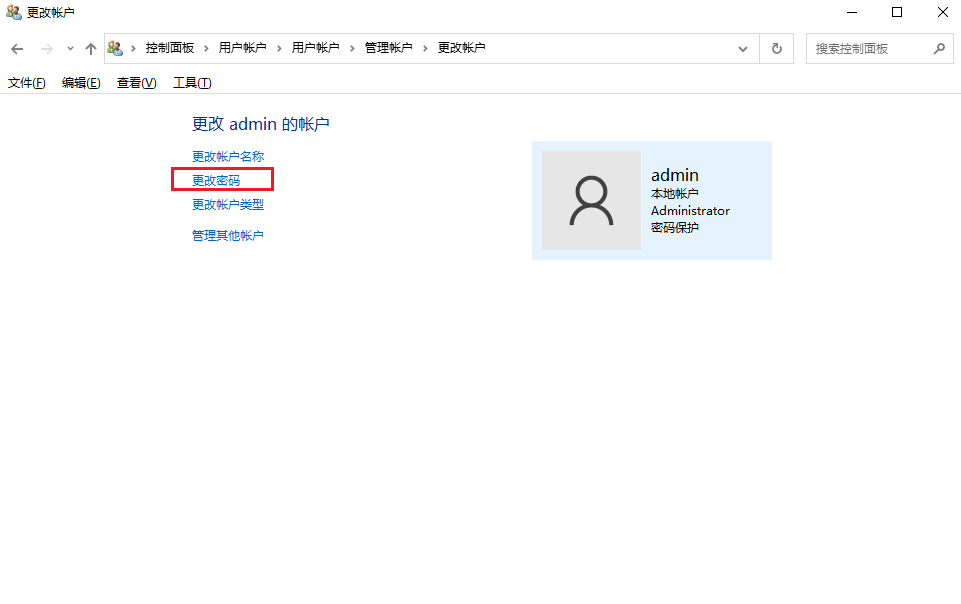Open the 查看 menu
The height and width of the screenshot is (604, 961).
[x=135, y=82]
